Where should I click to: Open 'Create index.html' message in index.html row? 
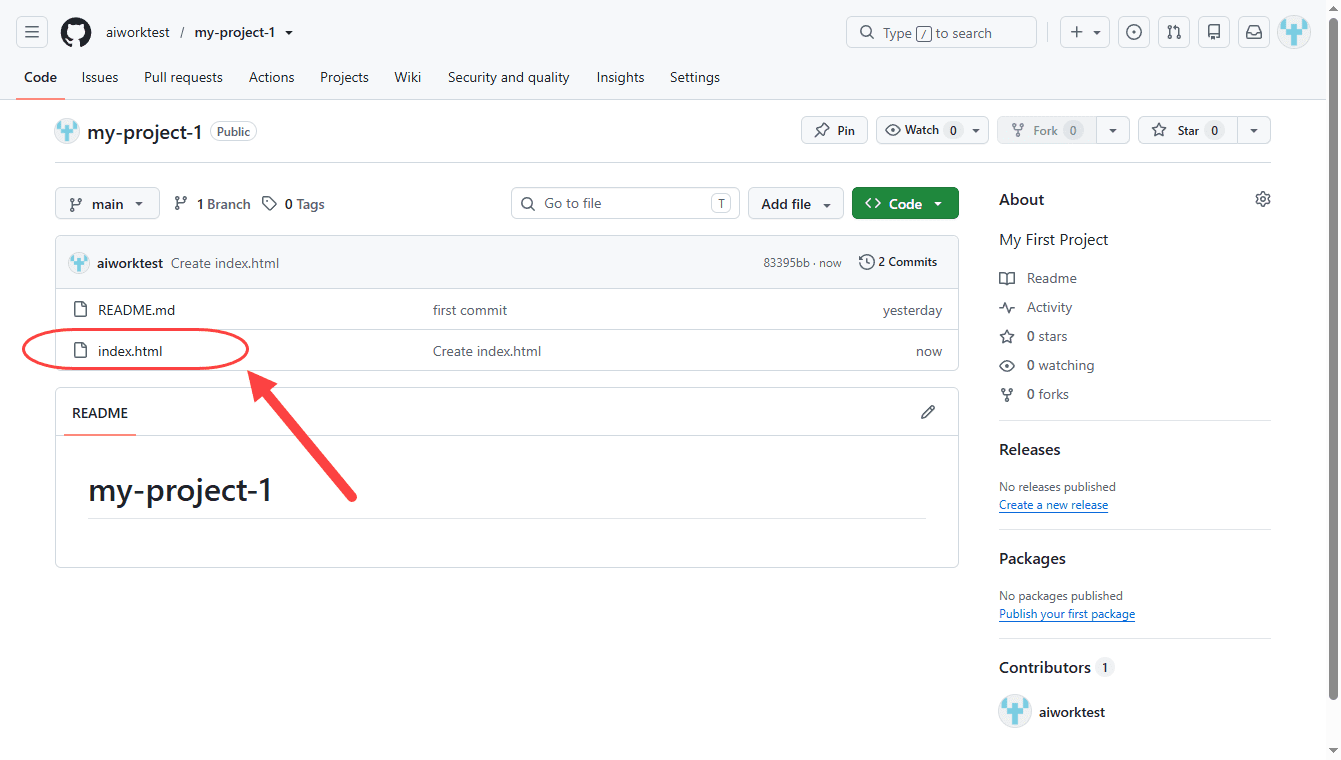coord(487,351)
